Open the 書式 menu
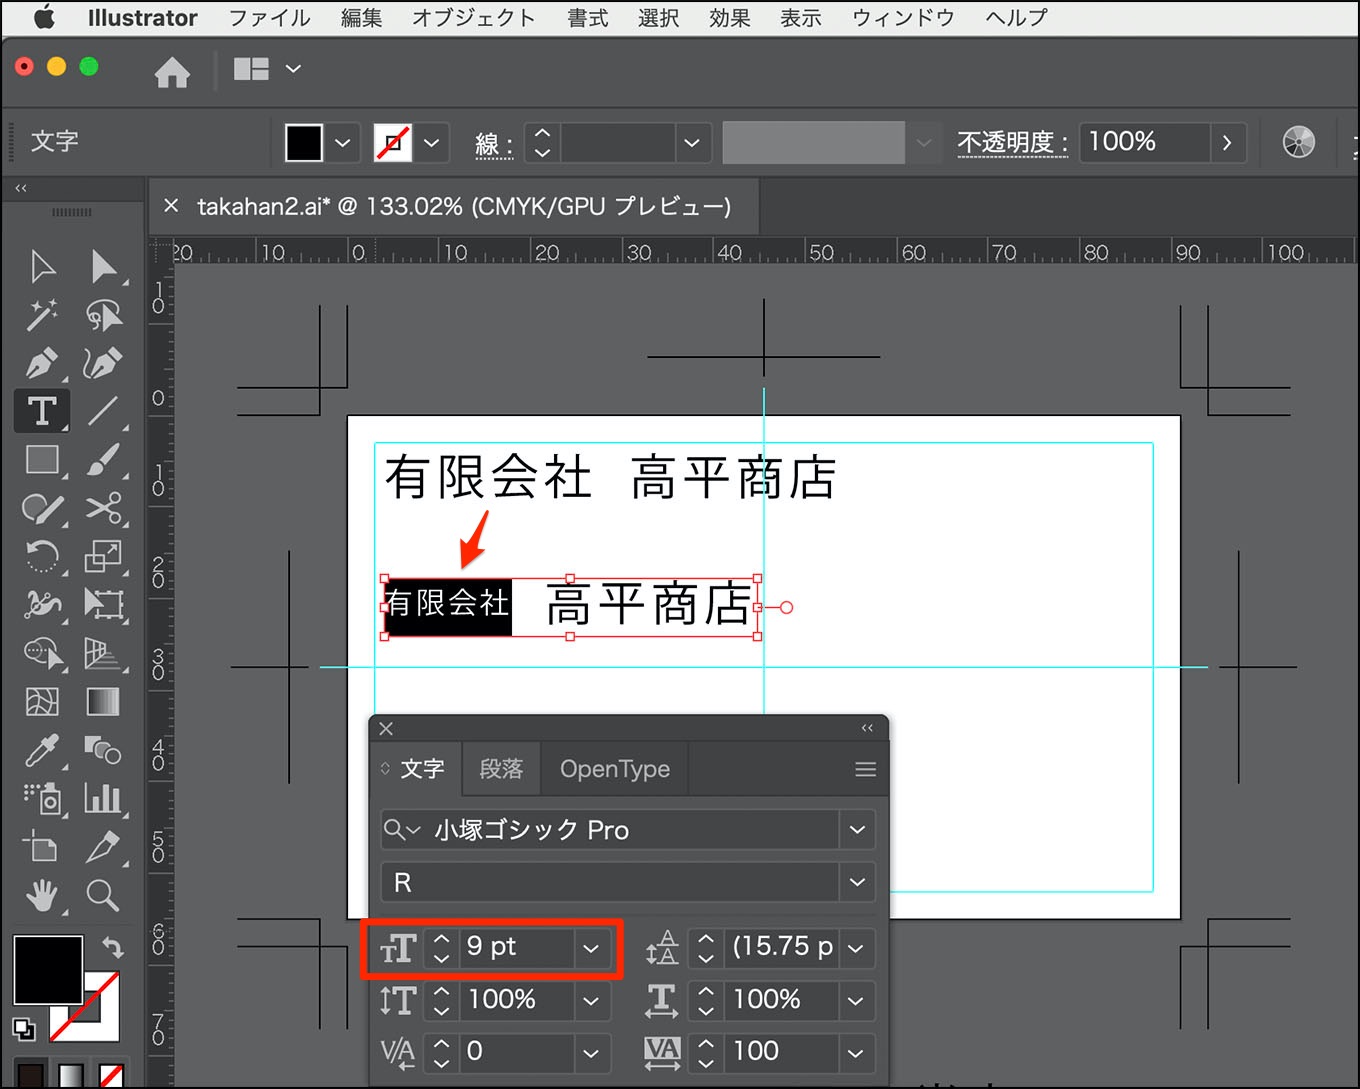1360x1089 pixels. click(x=587, y=18)
